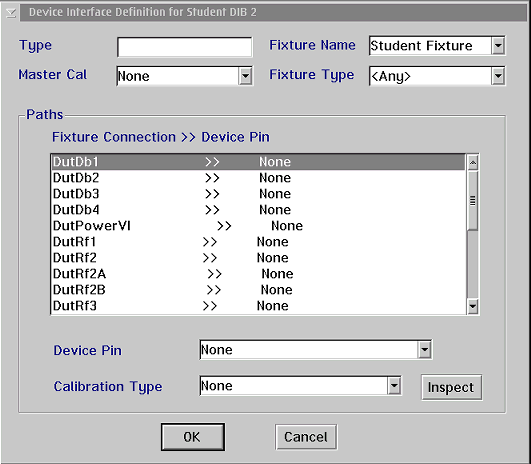
Task: Click the Cancel button
Action: coord(306,437)
